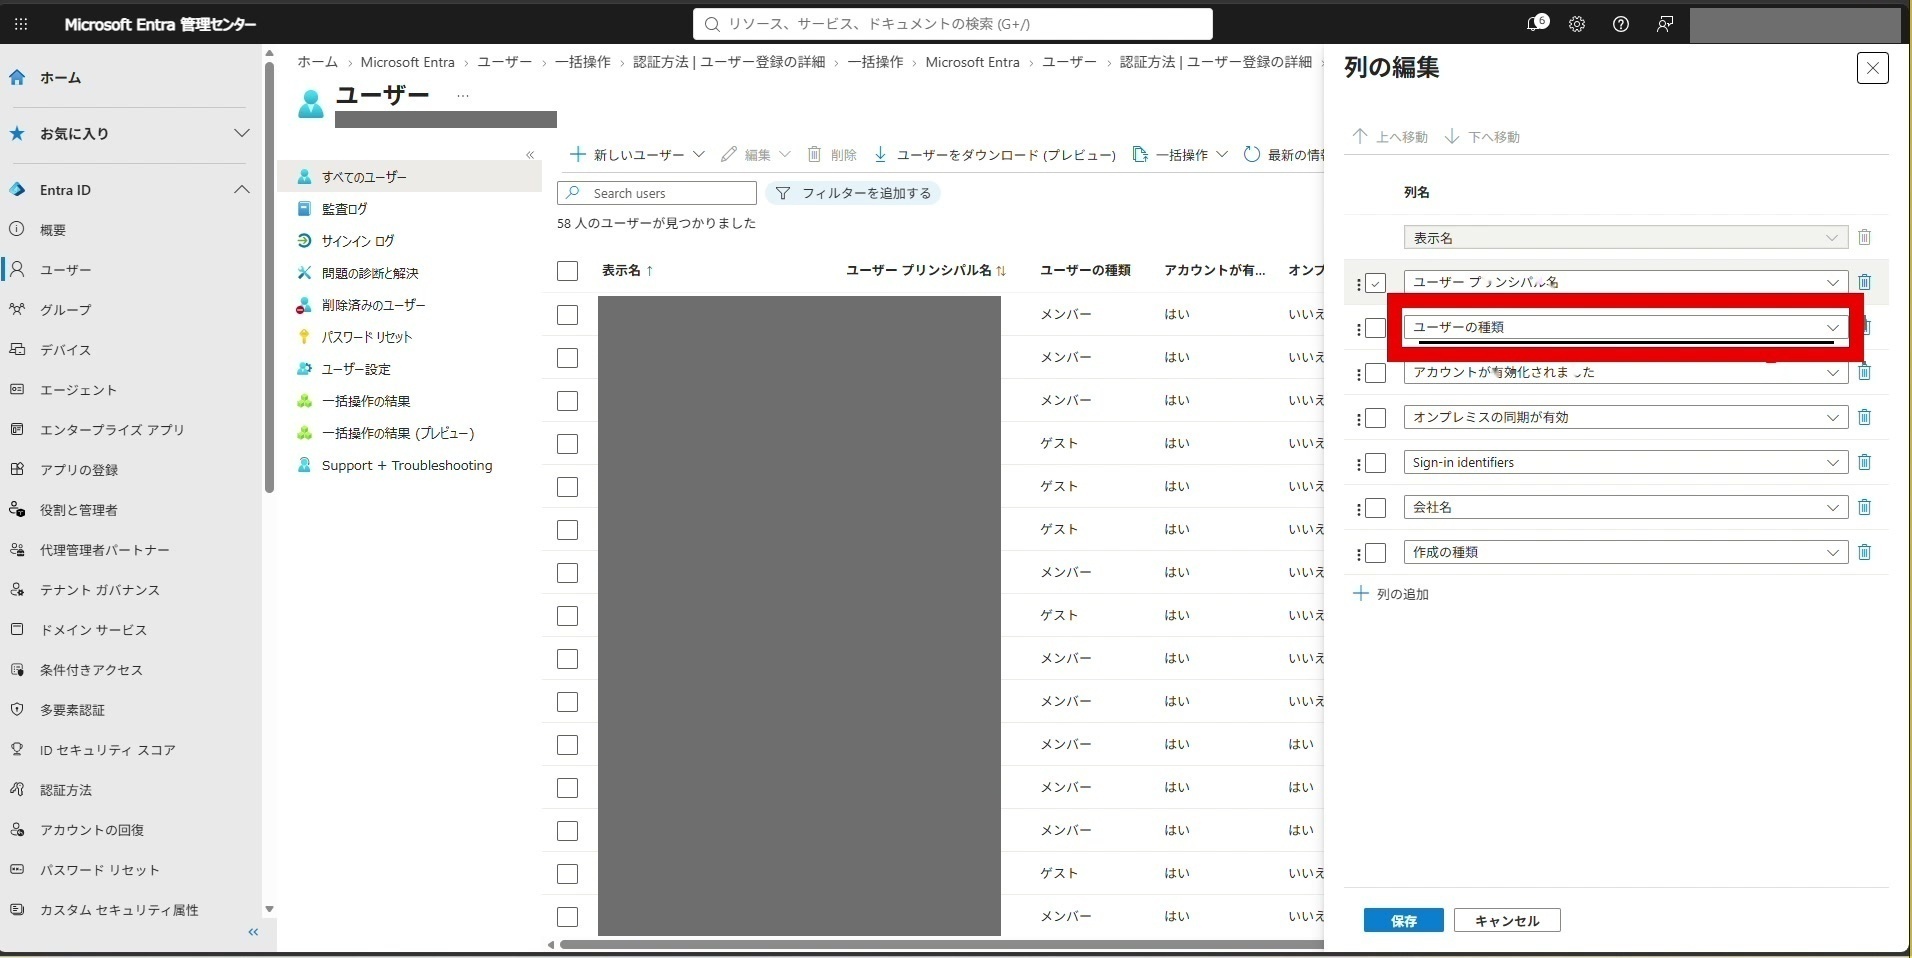Open the Sign-in identifiers column dropdown
Screen dimensions: 1912x958
click(x=1625, y=462)
